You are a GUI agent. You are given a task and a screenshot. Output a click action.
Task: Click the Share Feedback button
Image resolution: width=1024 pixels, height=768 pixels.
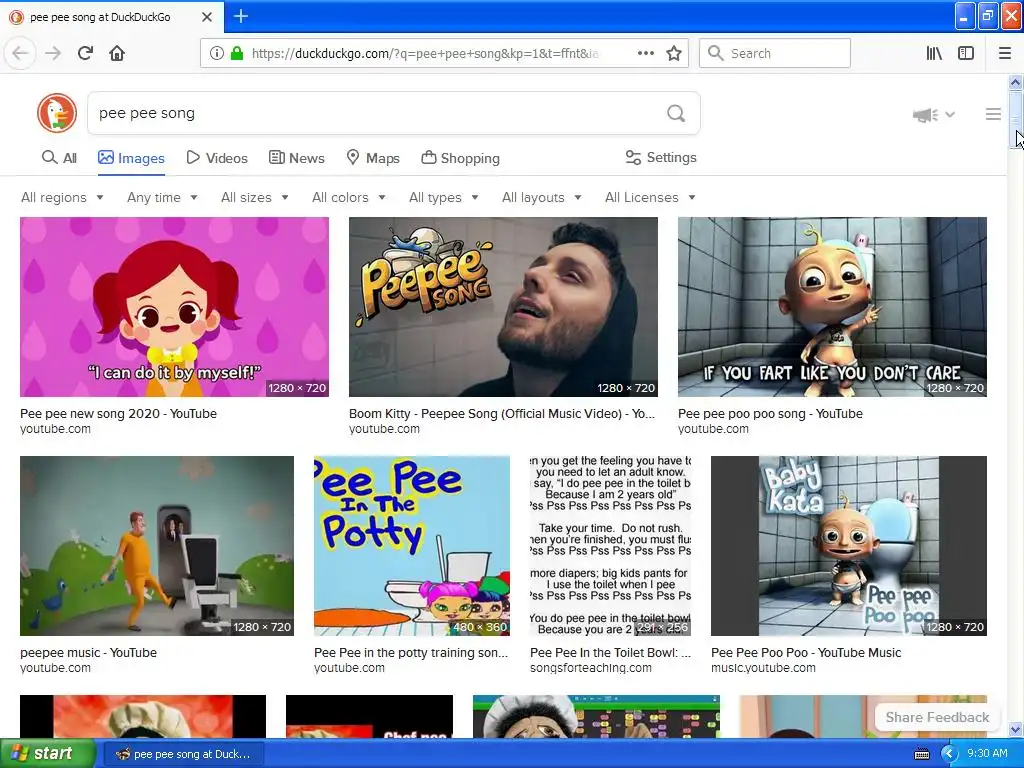click(x=937, y=717)
